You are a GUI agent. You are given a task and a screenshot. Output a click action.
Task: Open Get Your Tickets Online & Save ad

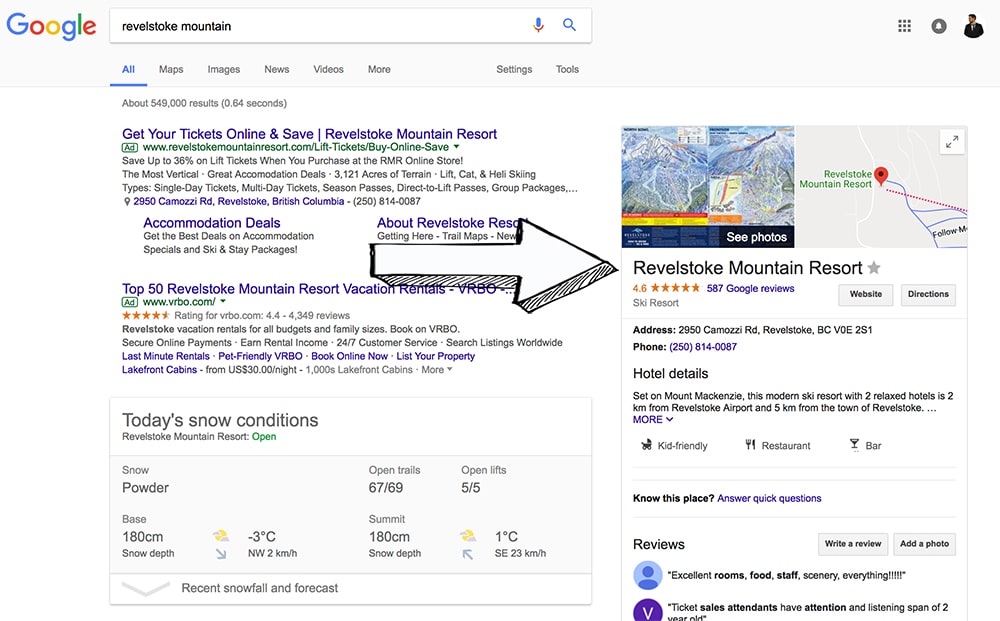coord(309,134)
